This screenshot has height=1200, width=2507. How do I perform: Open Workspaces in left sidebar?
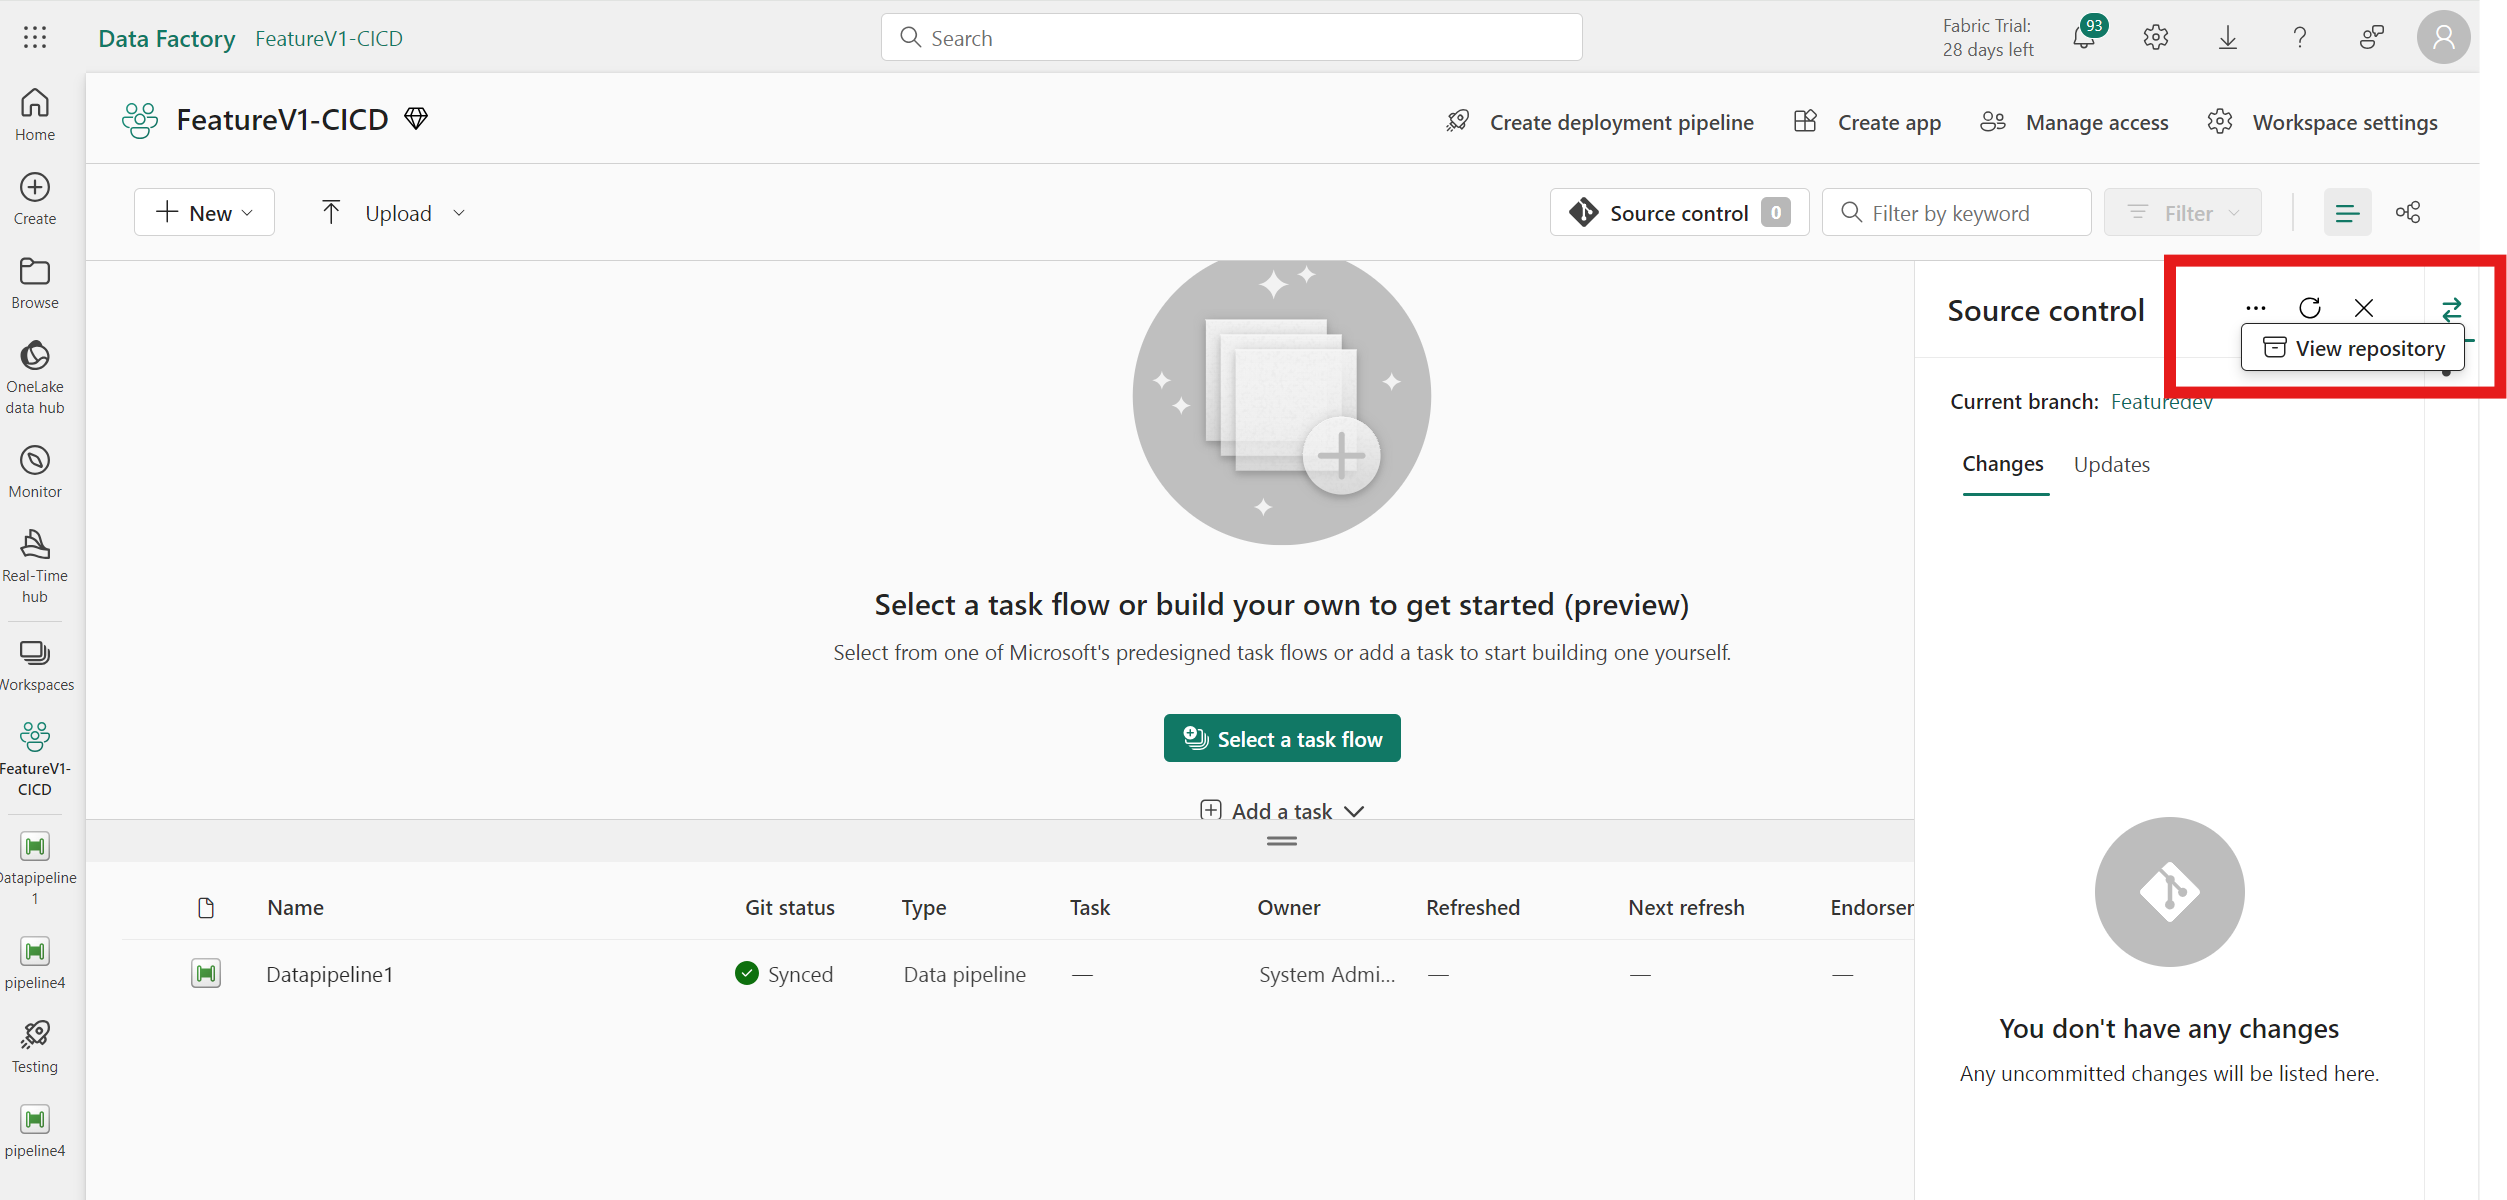pos(35,665)
